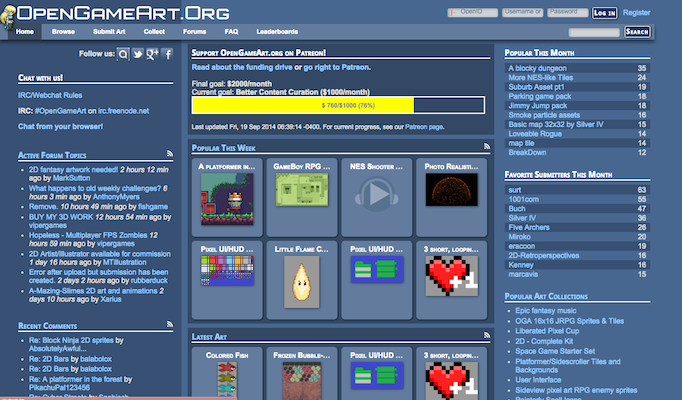Open submitter 'surt' profile
Image resolution: width=682 pixels, height=400 pixels.
point(515,190)
